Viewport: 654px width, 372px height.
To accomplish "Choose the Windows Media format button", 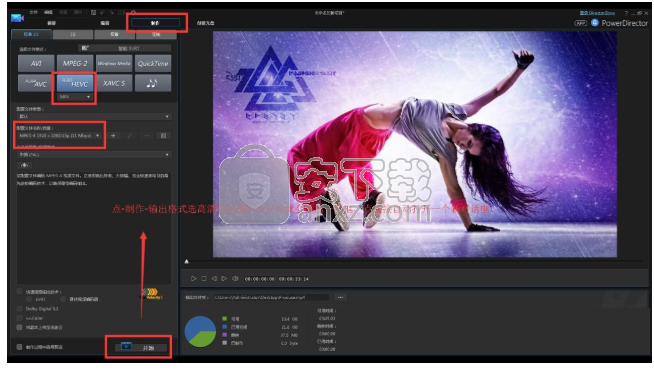I will click(114, 63).
